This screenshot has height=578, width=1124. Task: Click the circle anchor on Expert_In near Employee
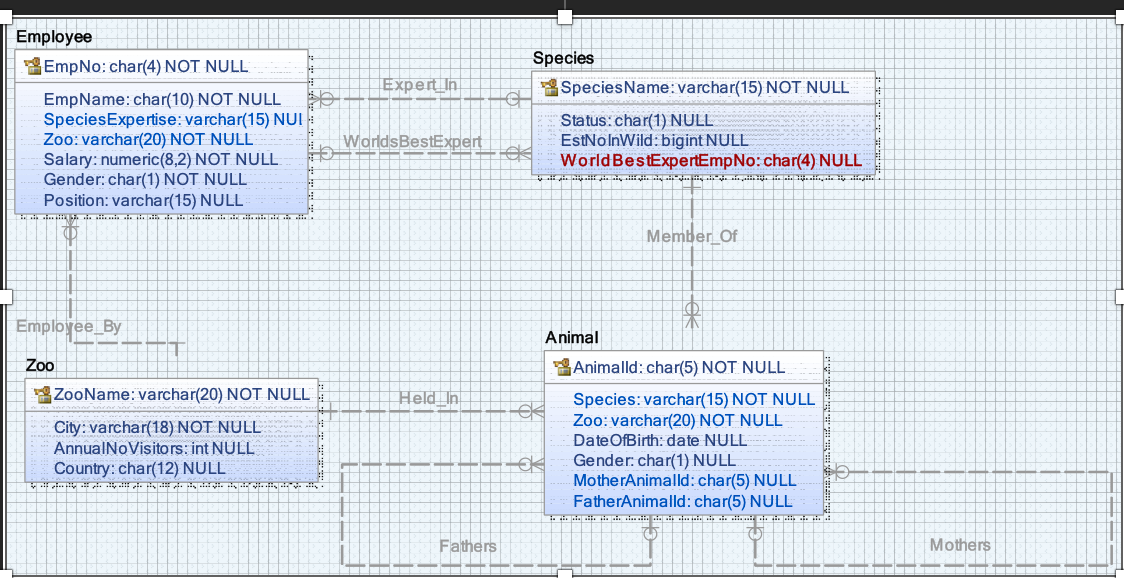(x=328, y=99)
